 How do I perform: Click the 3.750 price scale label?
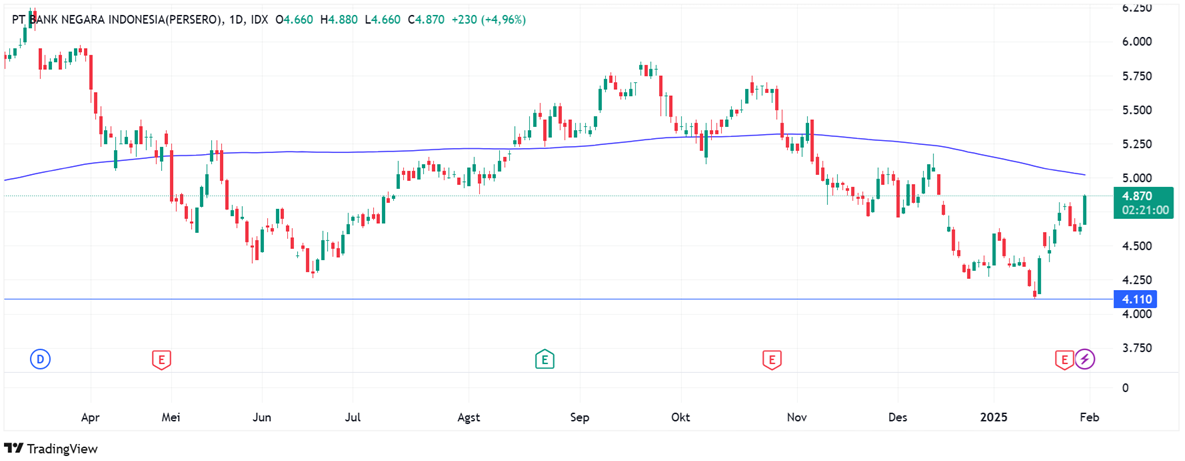[x=1136, y=348]
